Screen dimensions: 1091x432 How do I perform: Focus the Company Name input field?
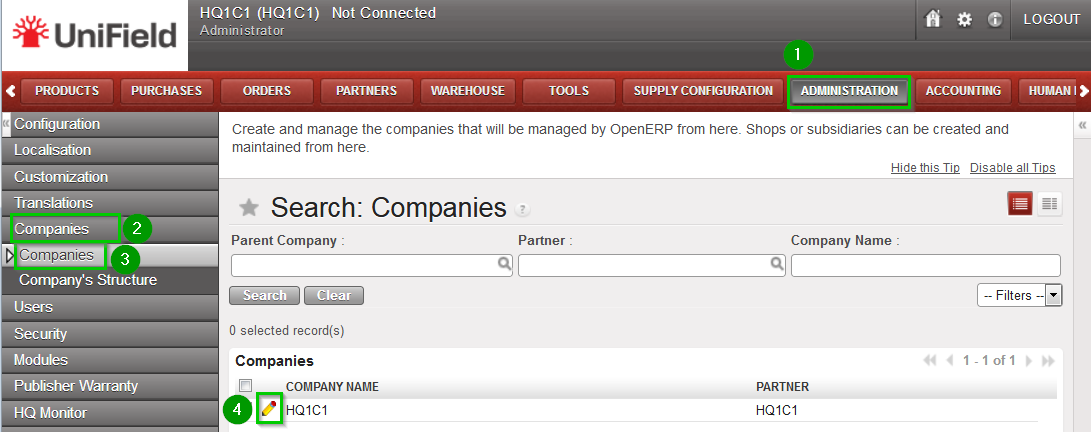(x=925, y=265)
